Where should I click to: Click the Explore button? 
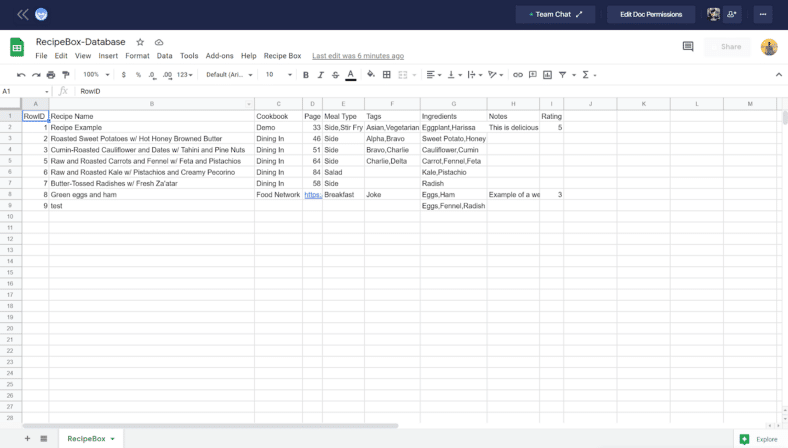pyautogui.click(x=760, y=439)
